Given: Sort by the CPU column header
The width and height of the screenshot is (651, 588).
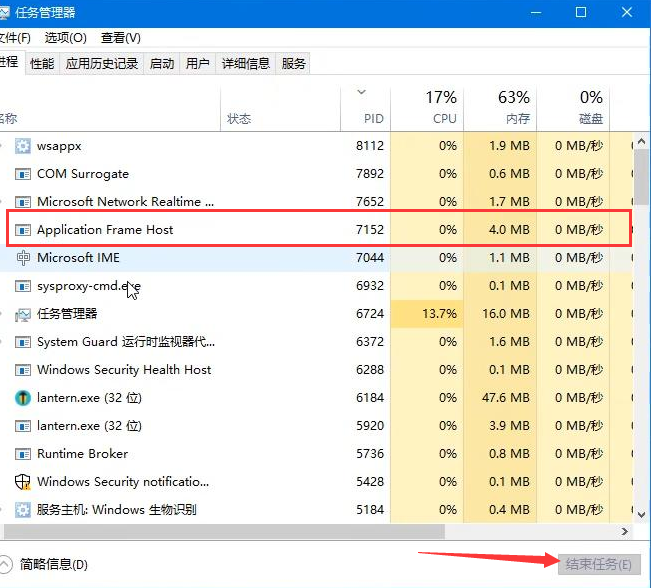Looking at the screenshot, I should pyautogui.click(x=427, y=109).
